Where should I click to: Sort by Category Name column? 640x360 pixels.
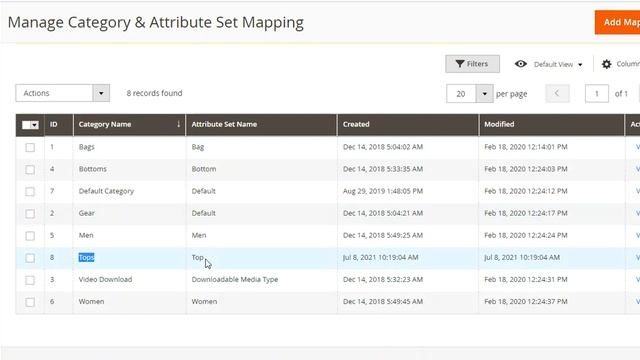coord(129,124)
